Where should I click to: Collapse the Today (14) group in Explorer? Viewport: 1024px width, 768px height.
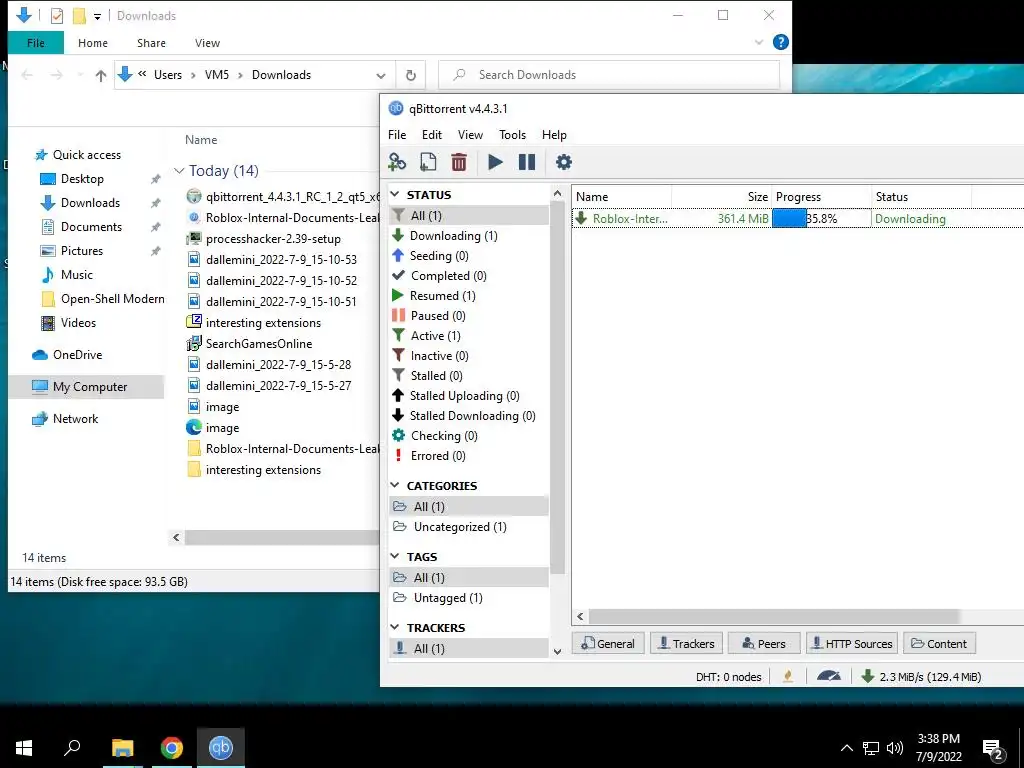(179, 170)
